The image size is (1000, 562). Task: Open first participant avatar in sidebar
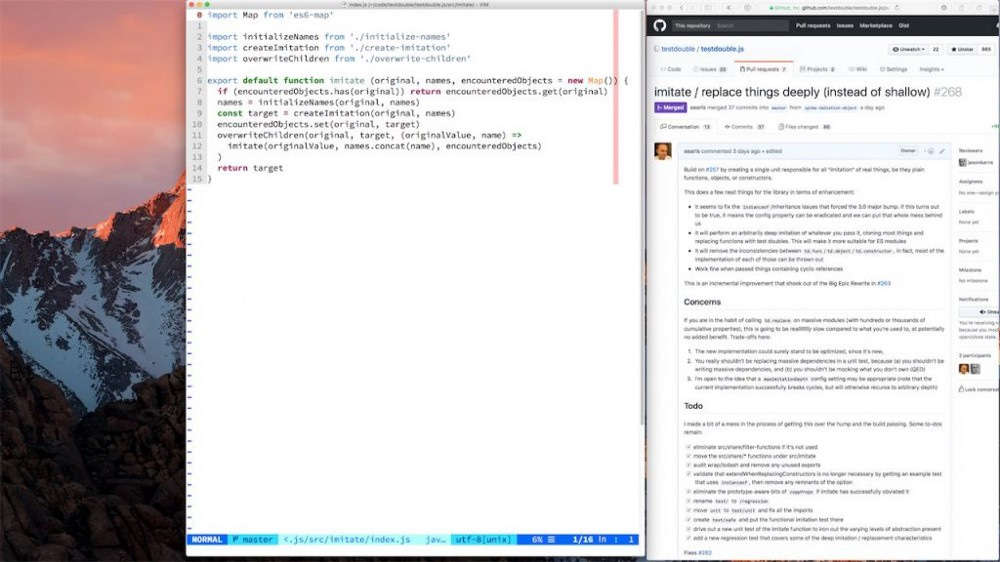(x=964, y=369)
